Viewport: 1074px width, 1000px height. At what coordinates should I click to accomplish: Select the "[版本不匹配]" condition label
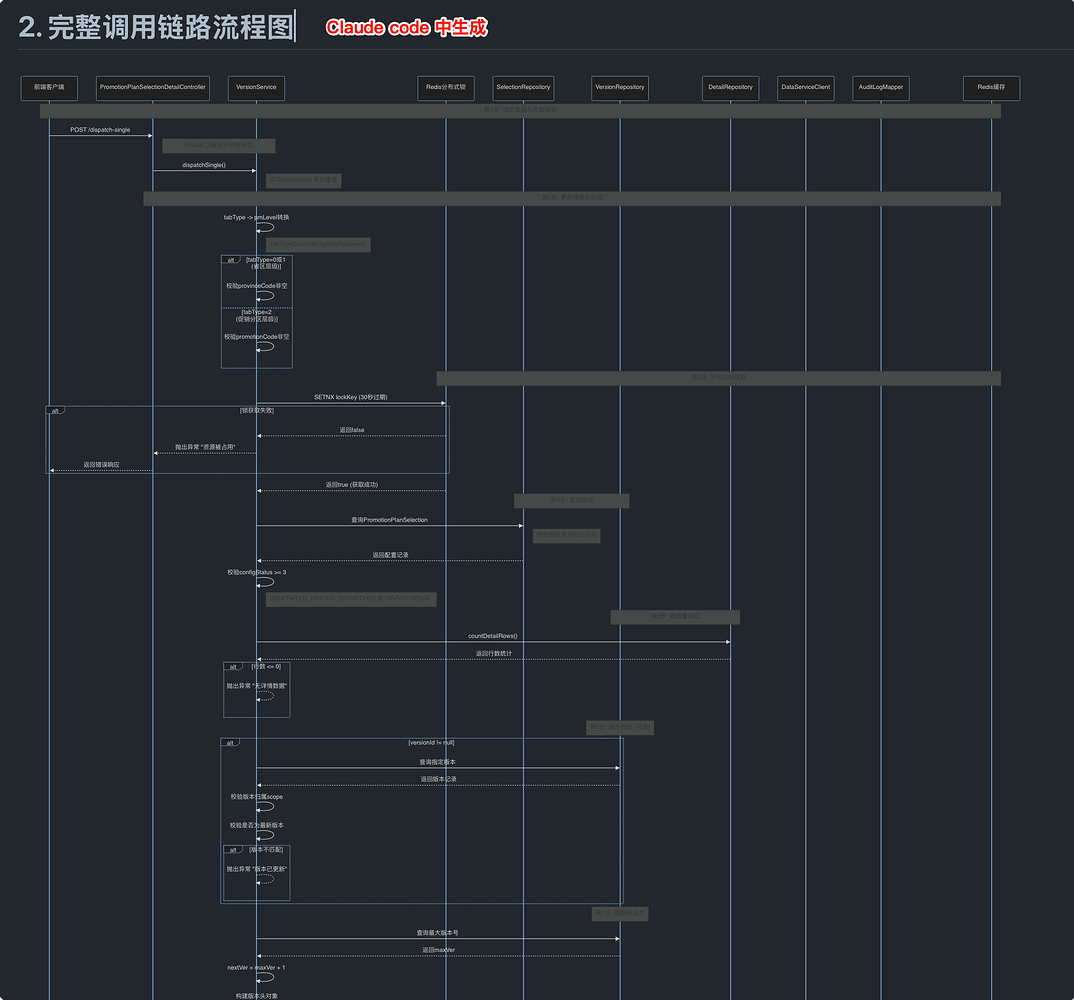(x=266, y=849)
